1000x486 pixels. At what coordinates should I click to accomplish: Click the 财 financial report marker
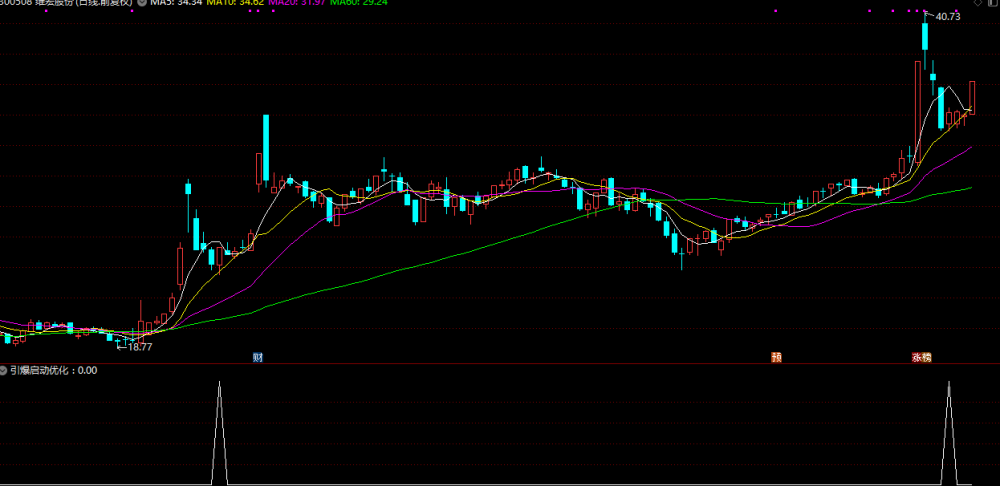258,357
